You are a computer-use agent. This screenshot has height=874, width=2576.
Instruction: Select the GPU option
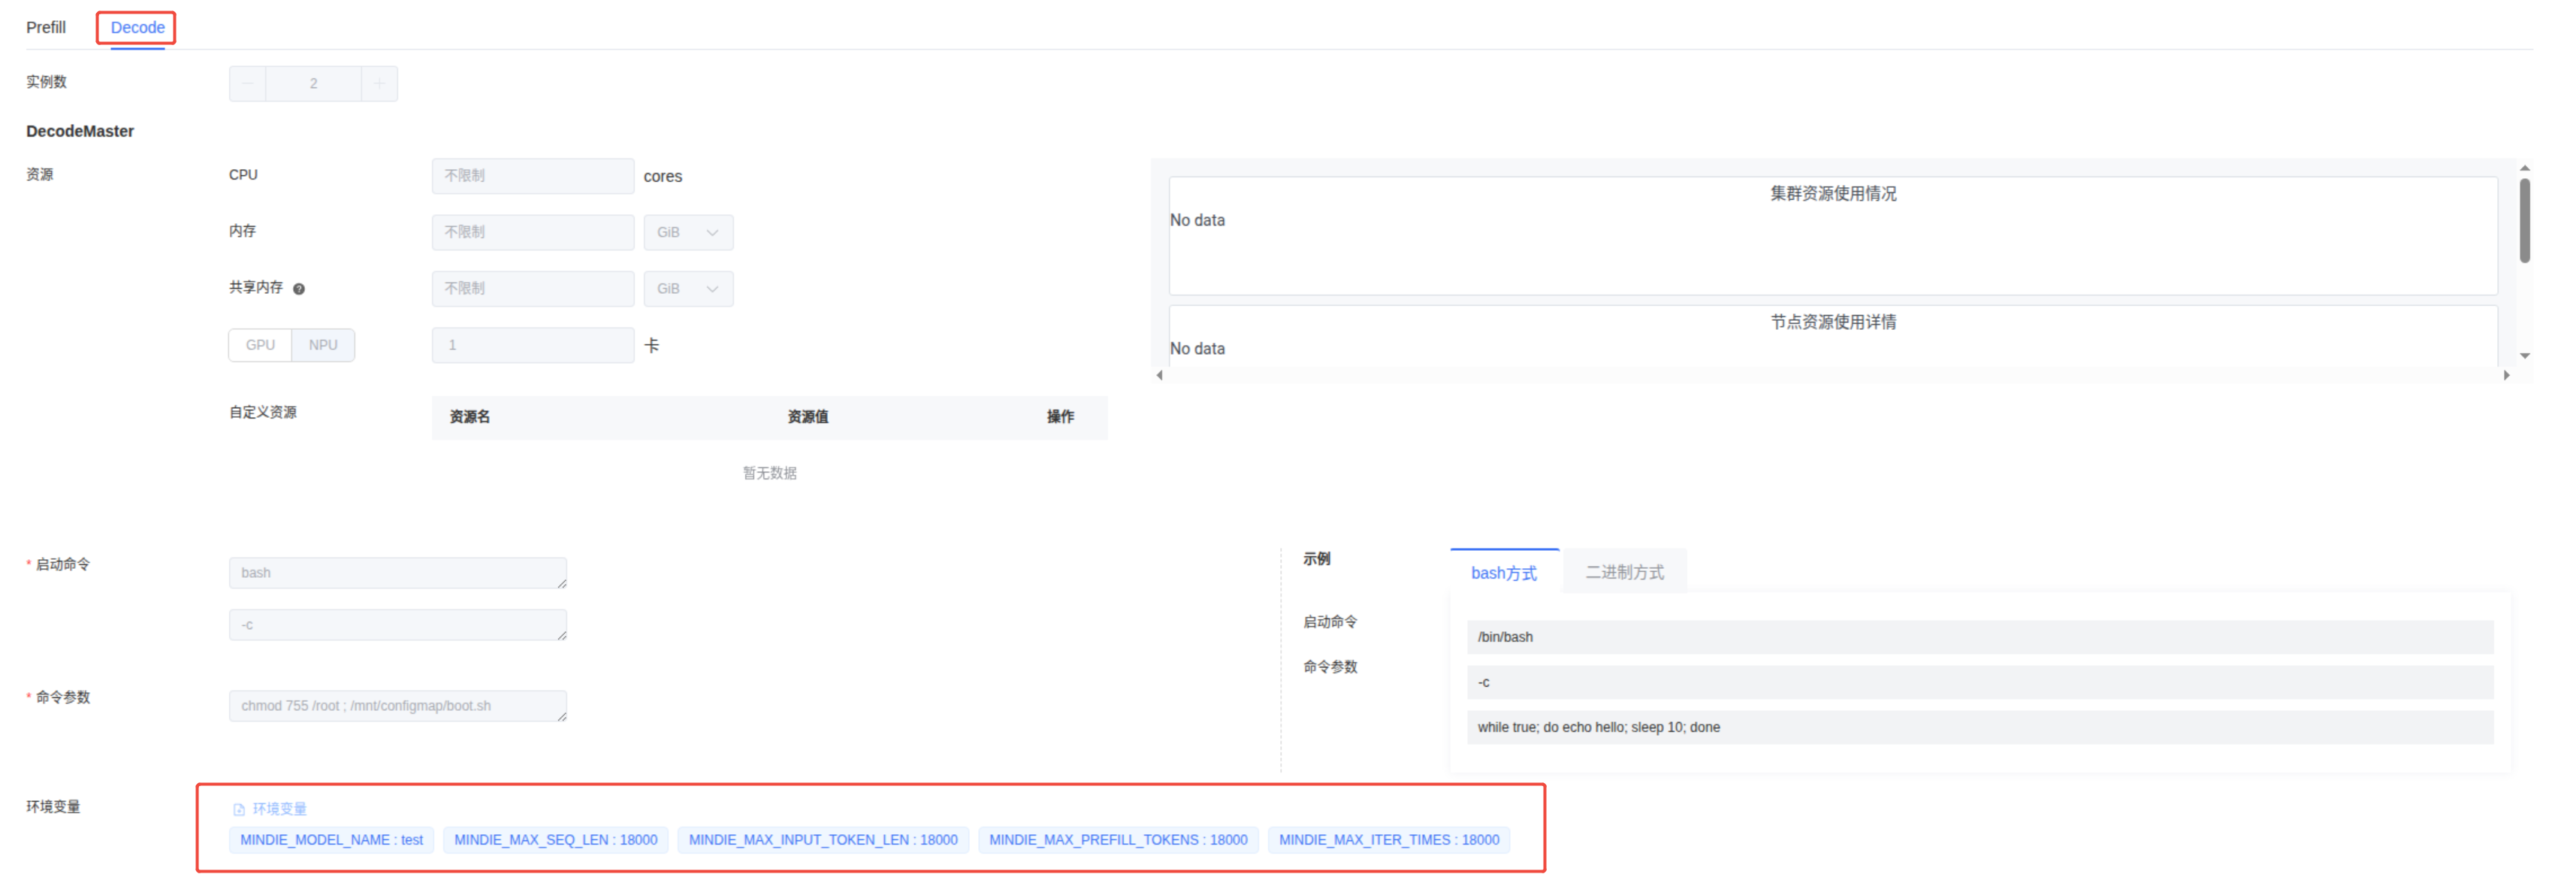(260, 345)
